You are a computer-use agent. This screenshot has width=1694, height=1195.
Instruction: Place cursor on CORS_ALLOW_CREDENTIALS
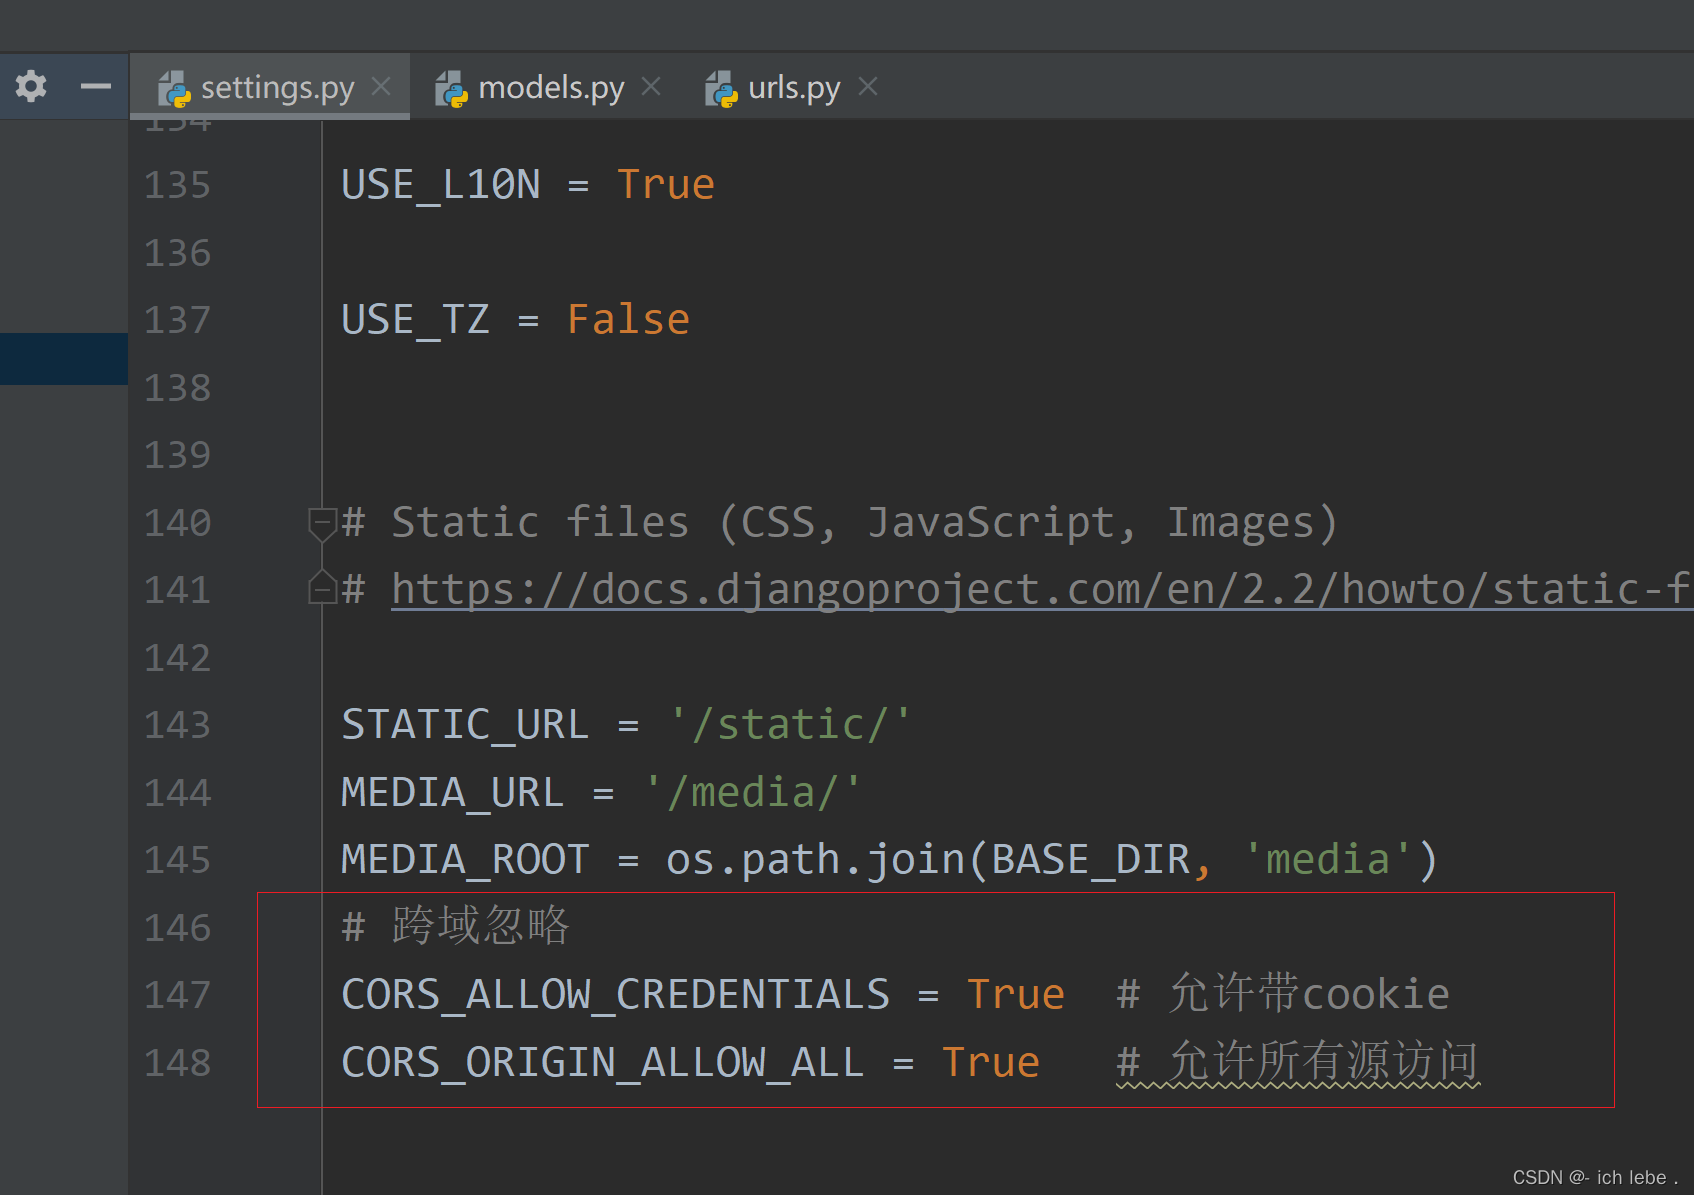pyautogui.click(x=616, y=995)
